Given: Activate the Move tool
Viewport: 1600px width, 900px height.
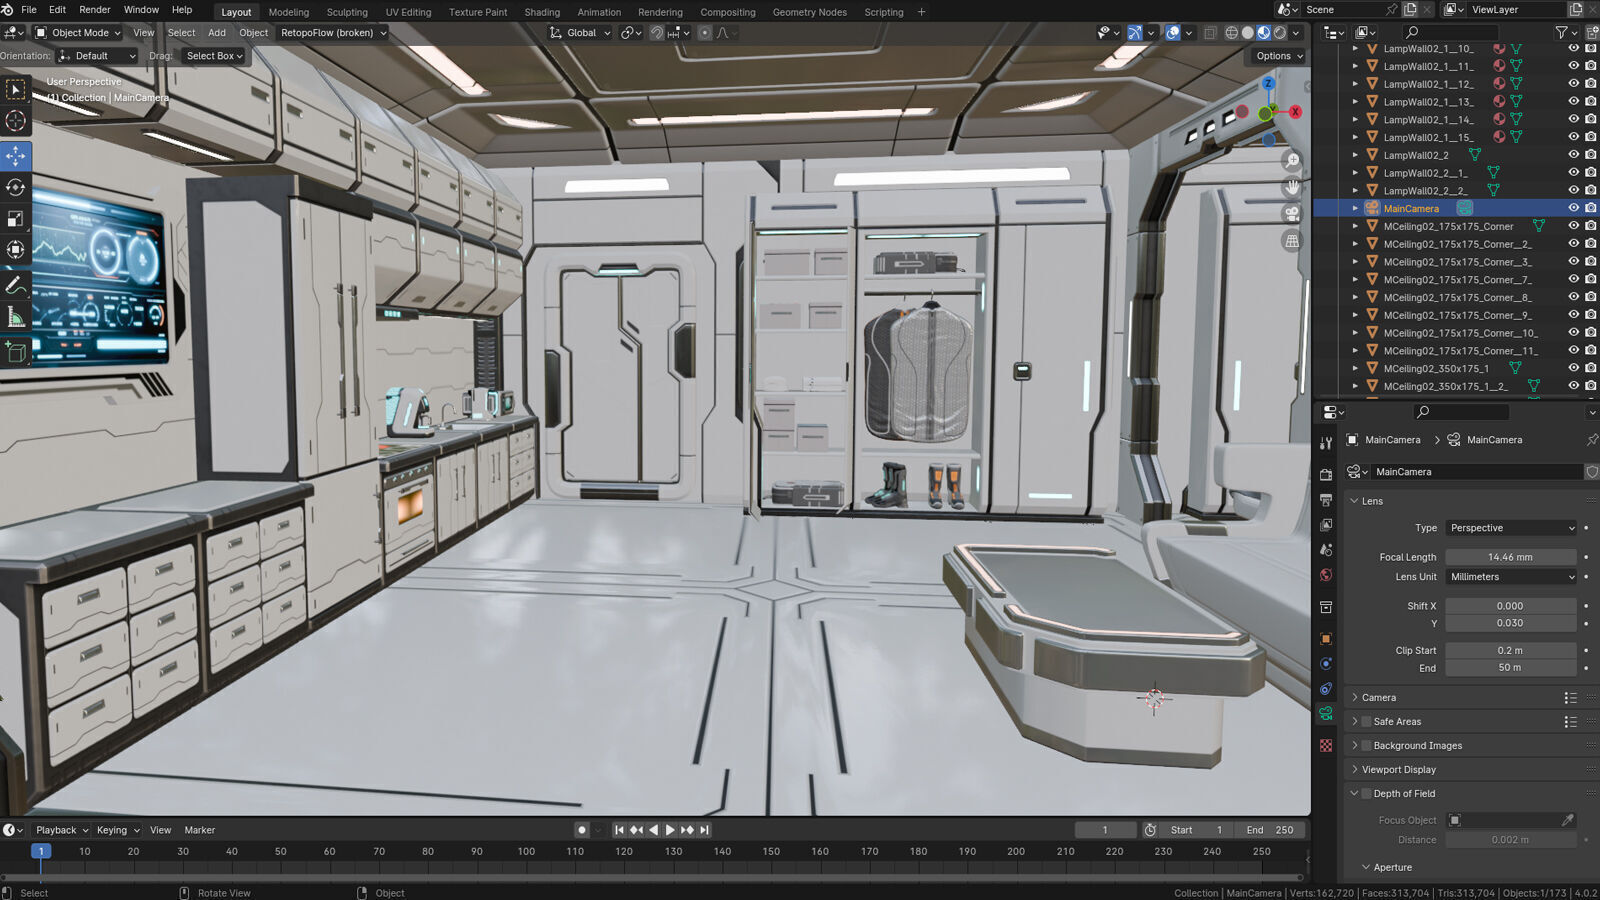Looking at the screenshot, I should coord(16,156).
